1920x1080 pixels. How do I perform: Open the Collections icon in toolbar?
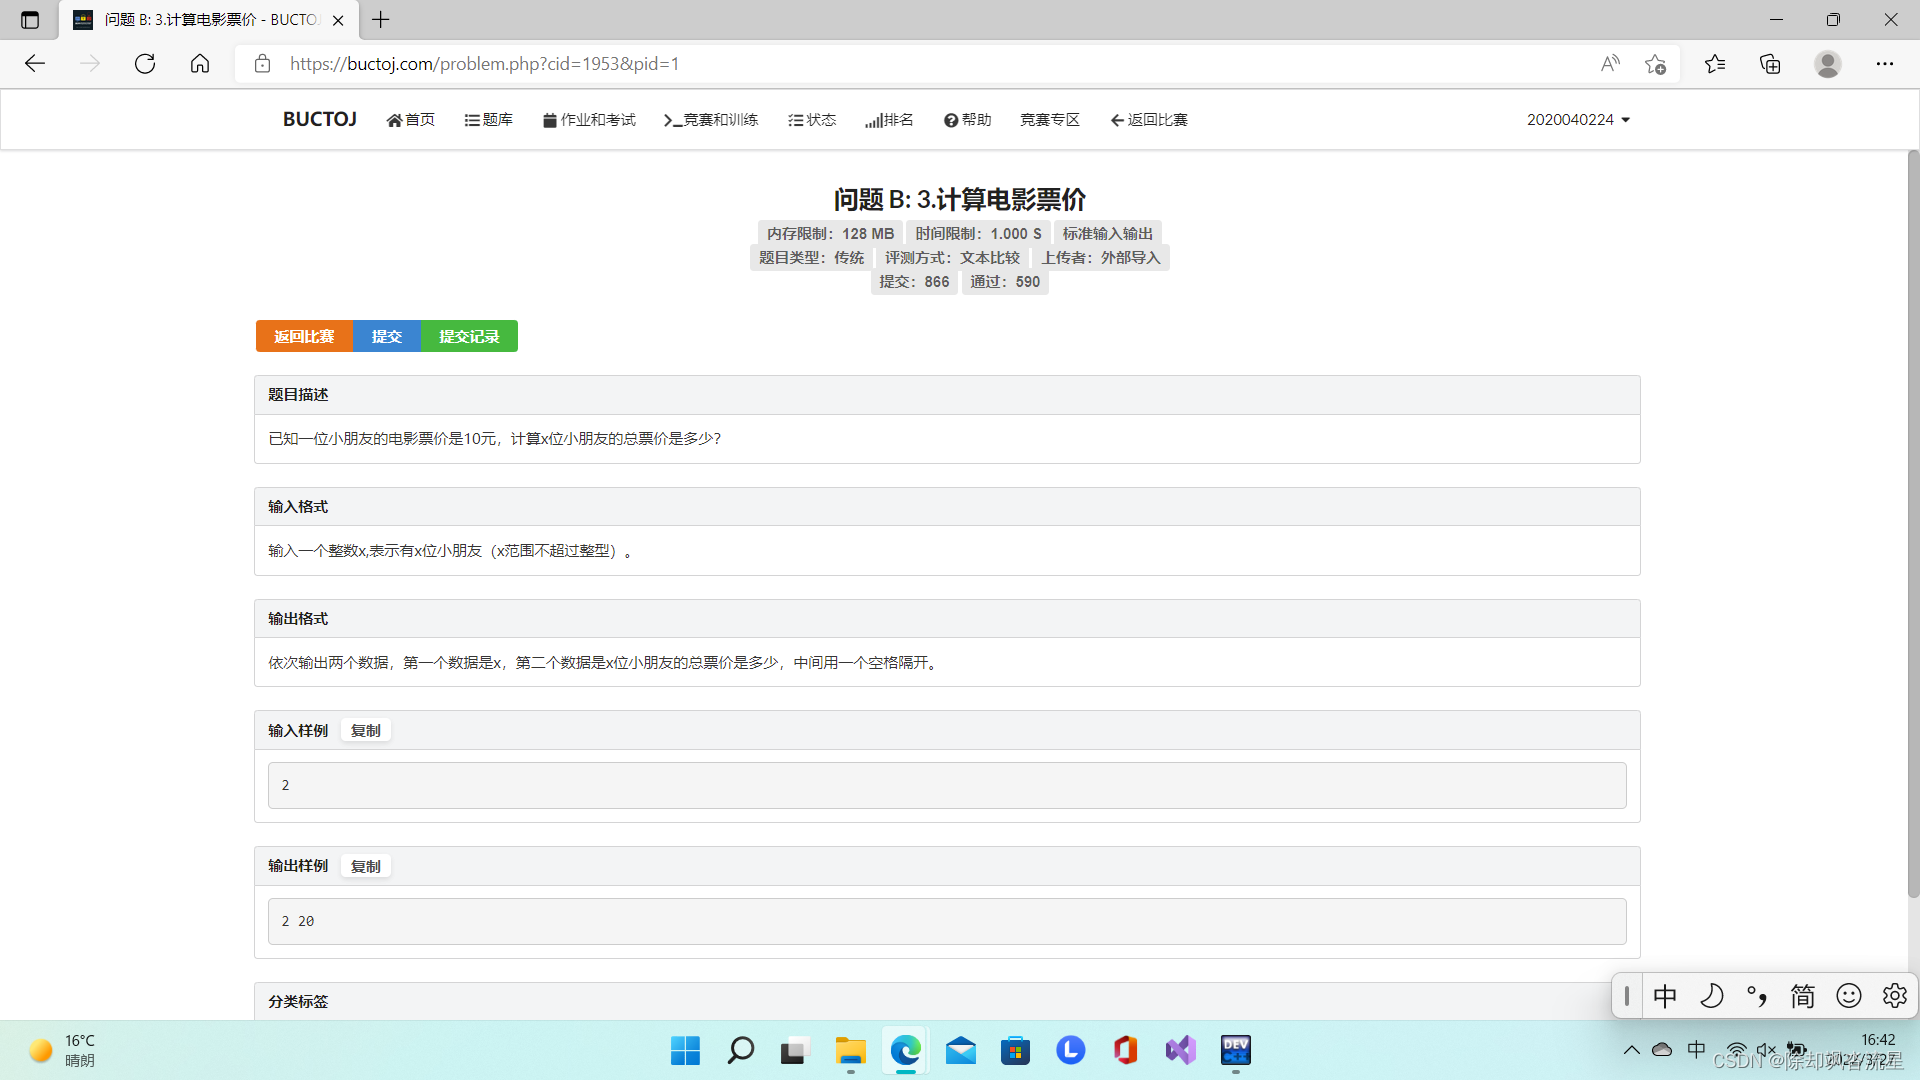point(1770,64)
